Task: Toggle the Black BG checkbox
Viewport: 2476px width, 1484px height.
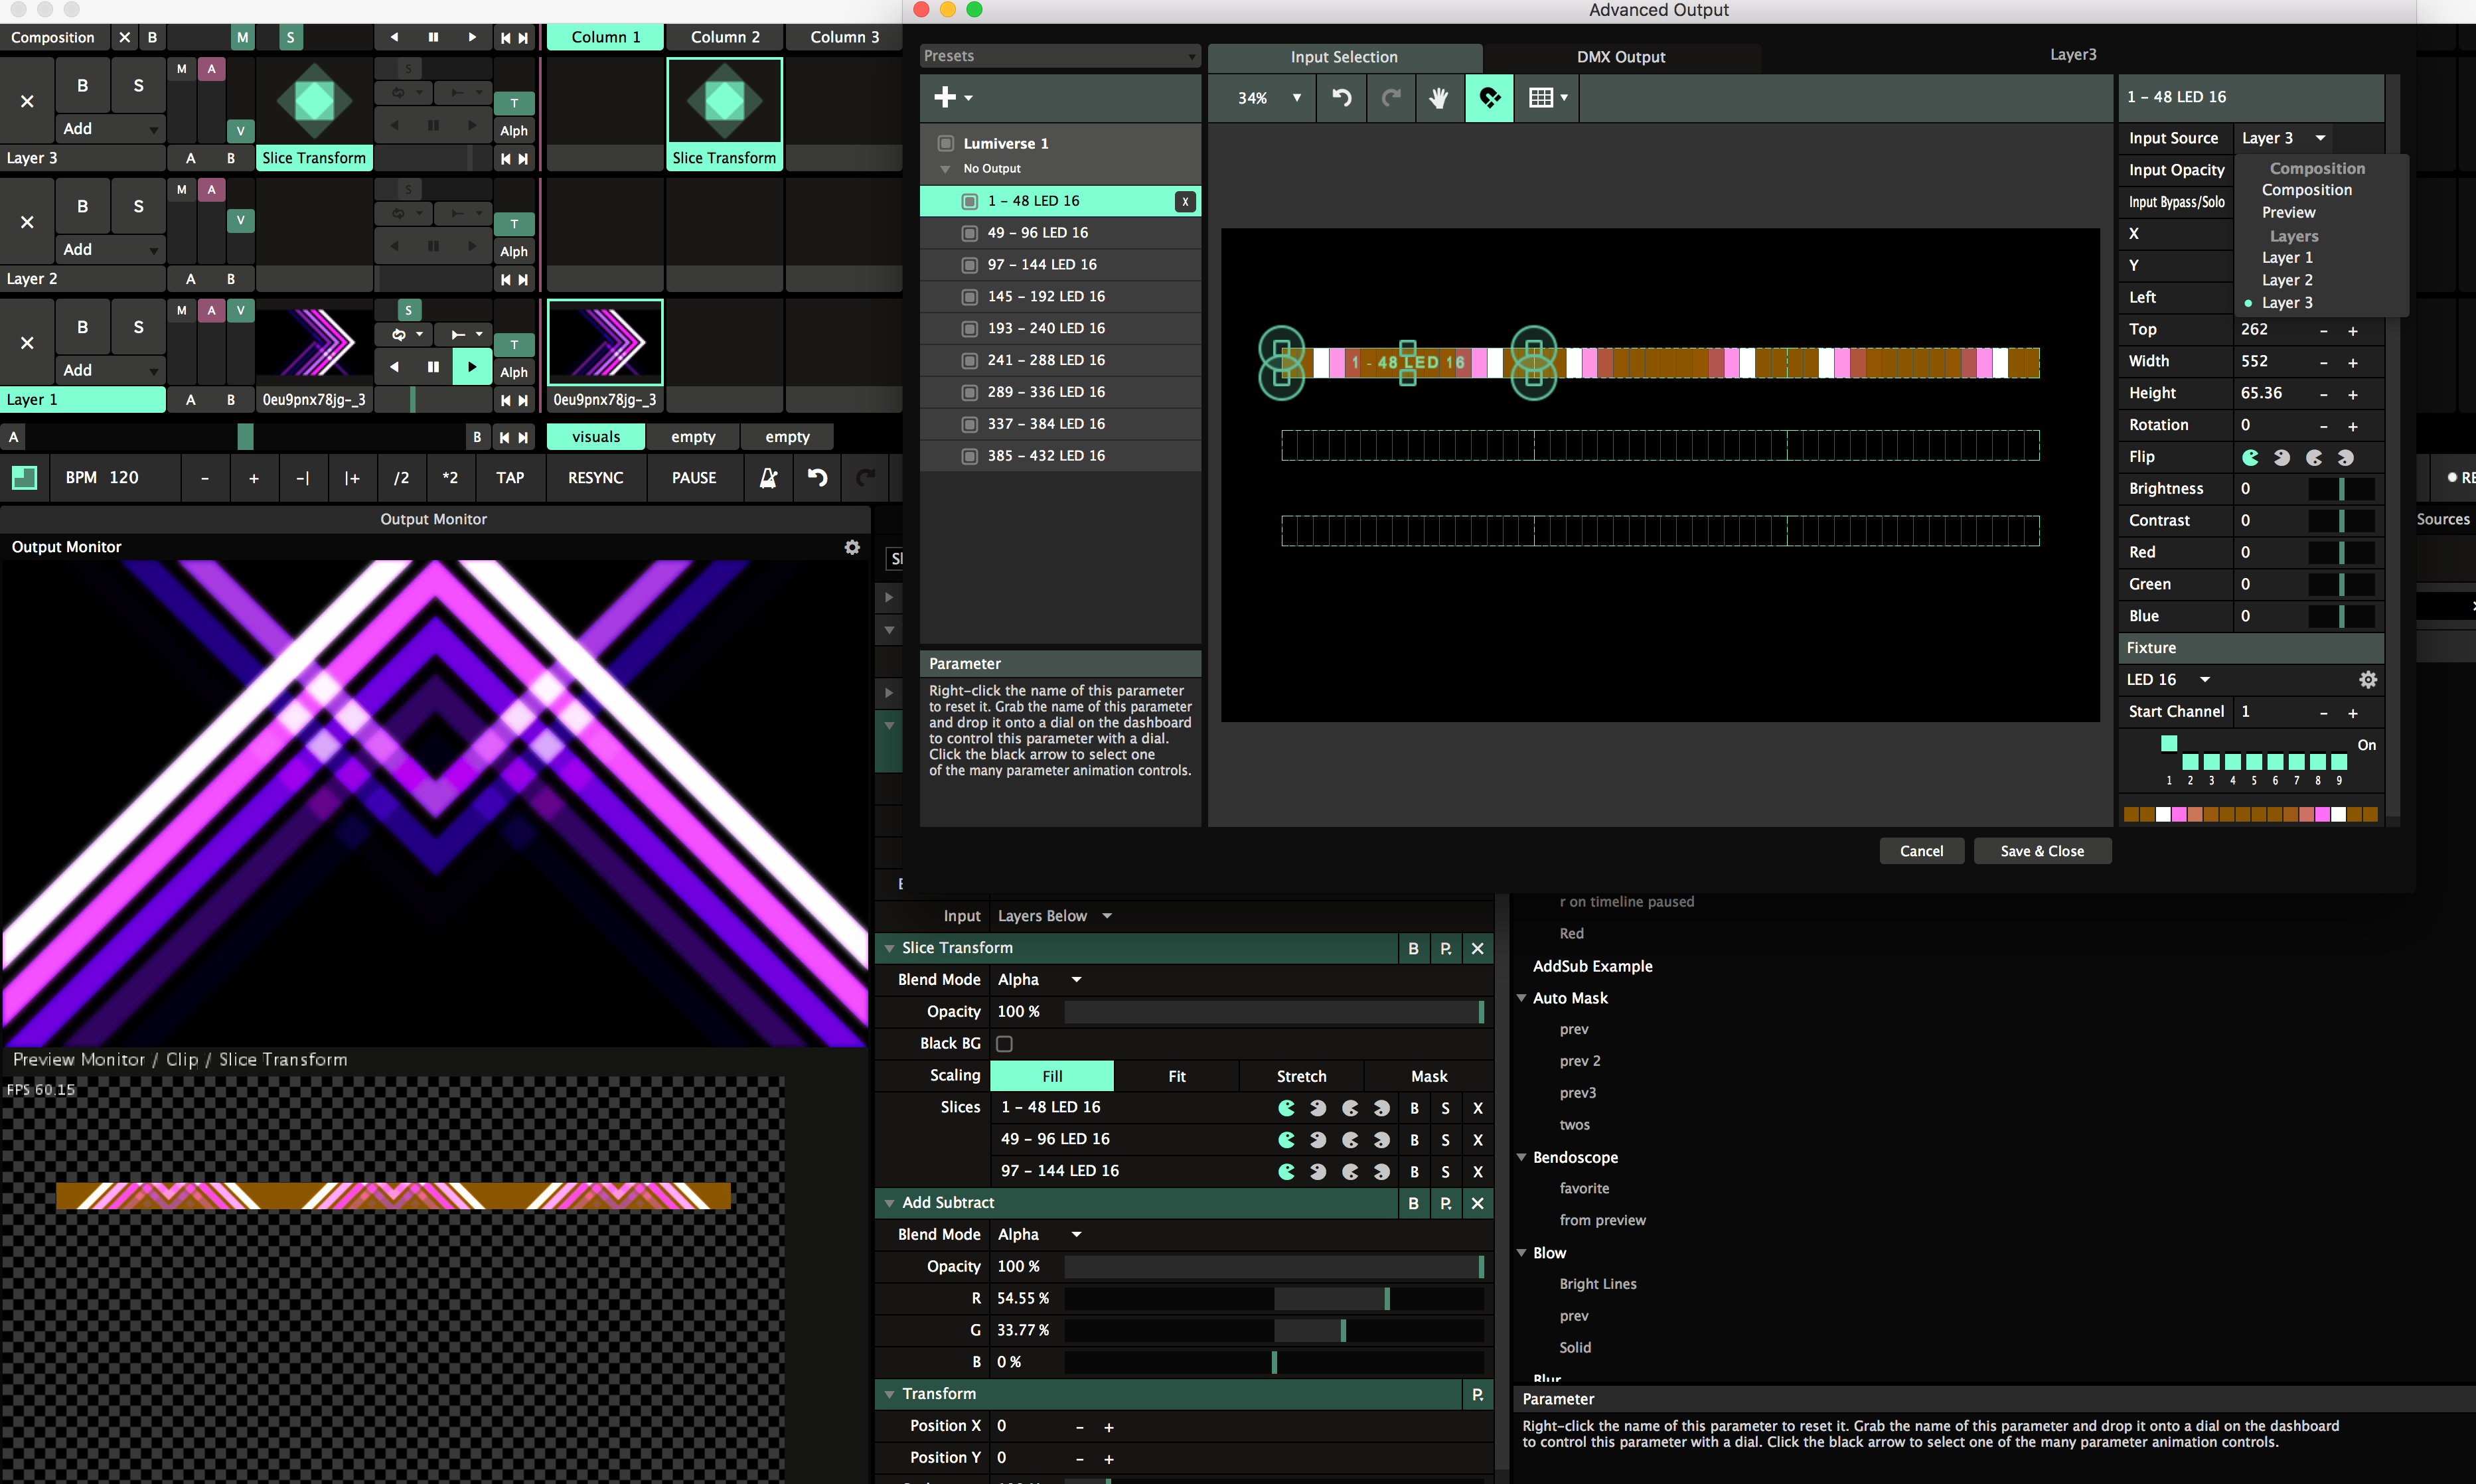Action: [1004, 1043]
